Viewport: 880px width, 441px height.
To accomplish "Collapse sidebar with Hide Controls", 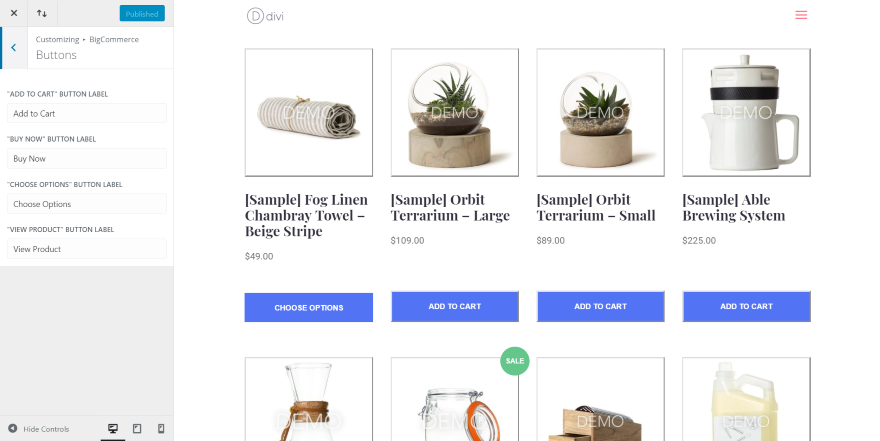I will 39,429.
